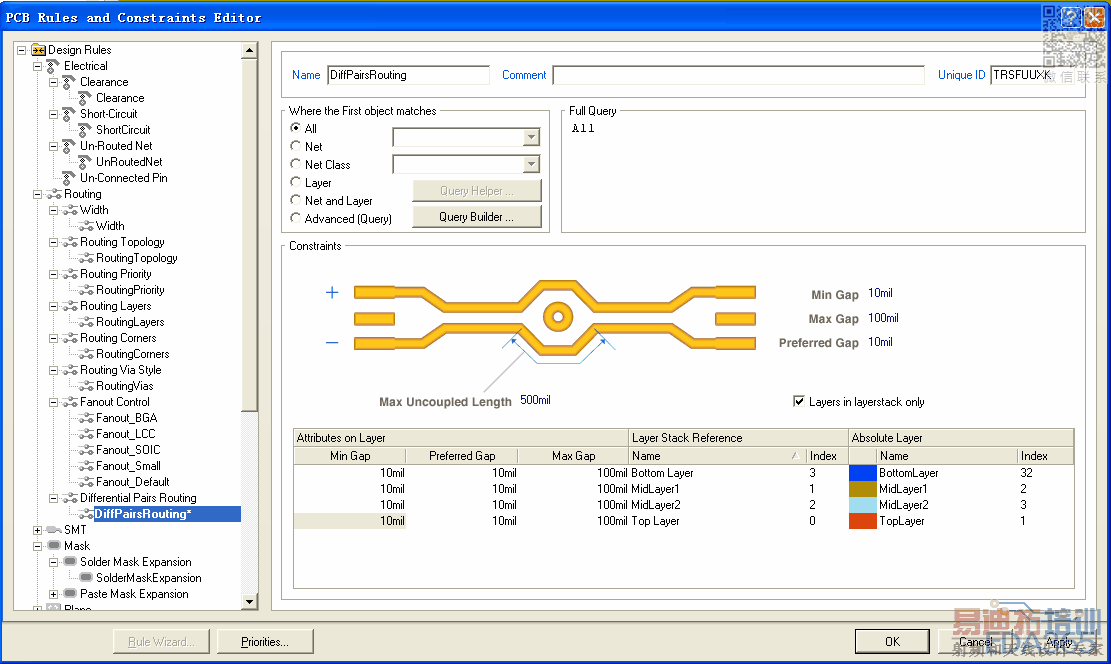Screen dimensions: 1111x664
Task: Collapse the Fanout Control tree node
Action: 54,402
